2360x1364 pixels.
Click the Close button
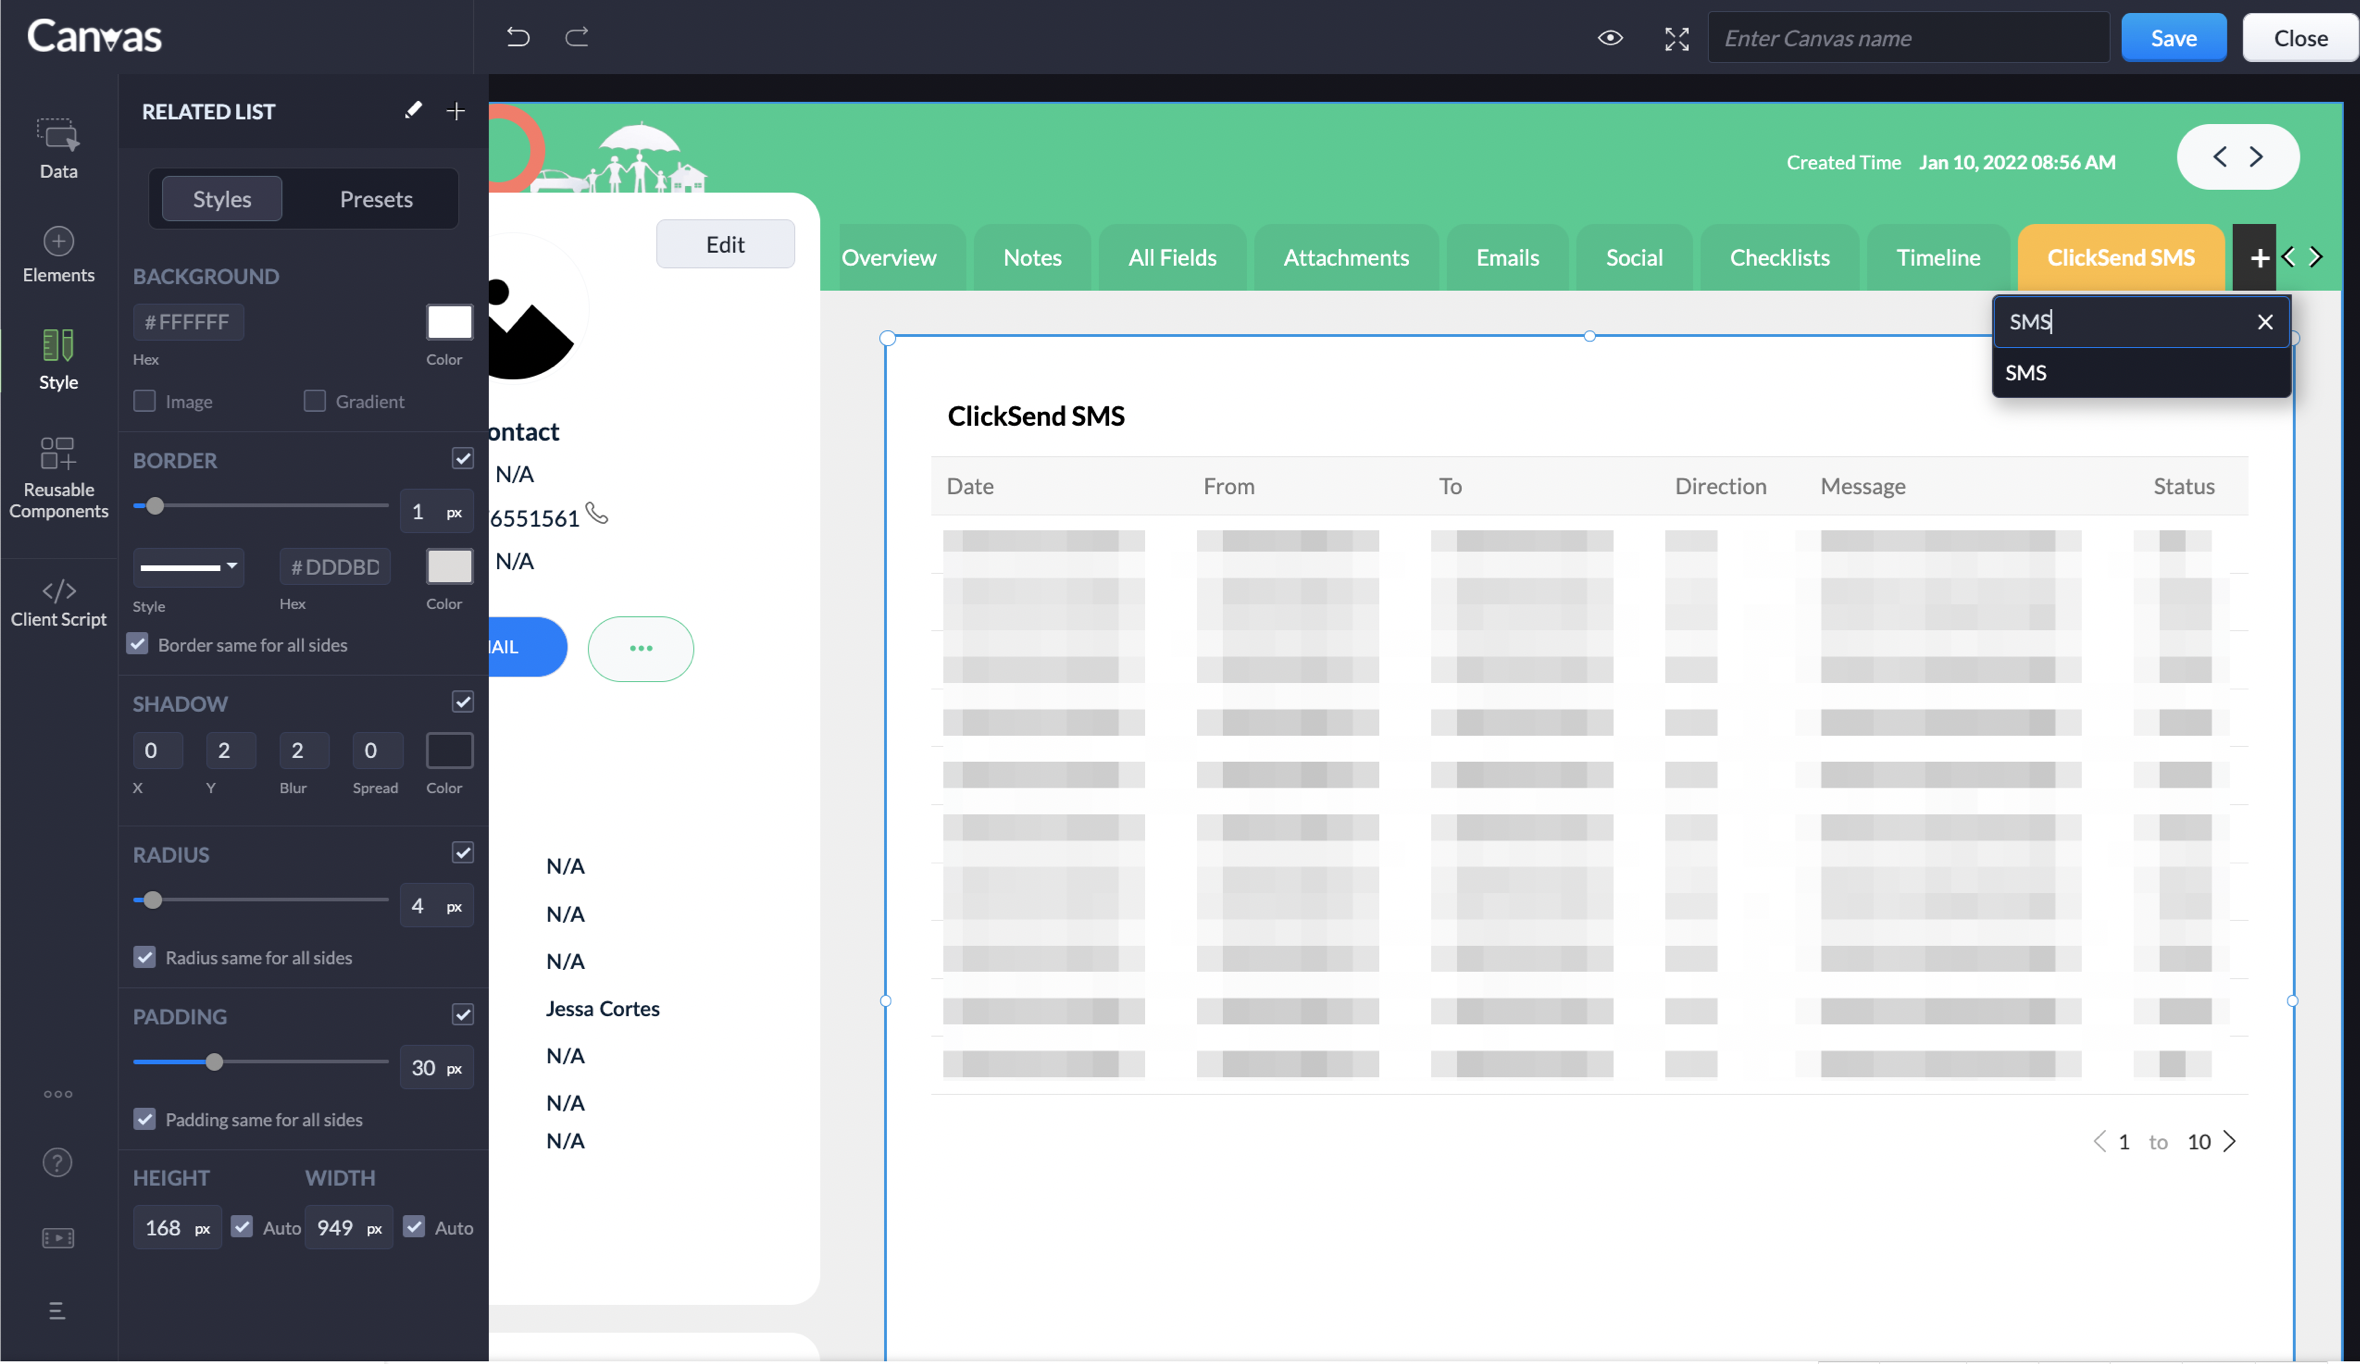tap(2300, 38)
